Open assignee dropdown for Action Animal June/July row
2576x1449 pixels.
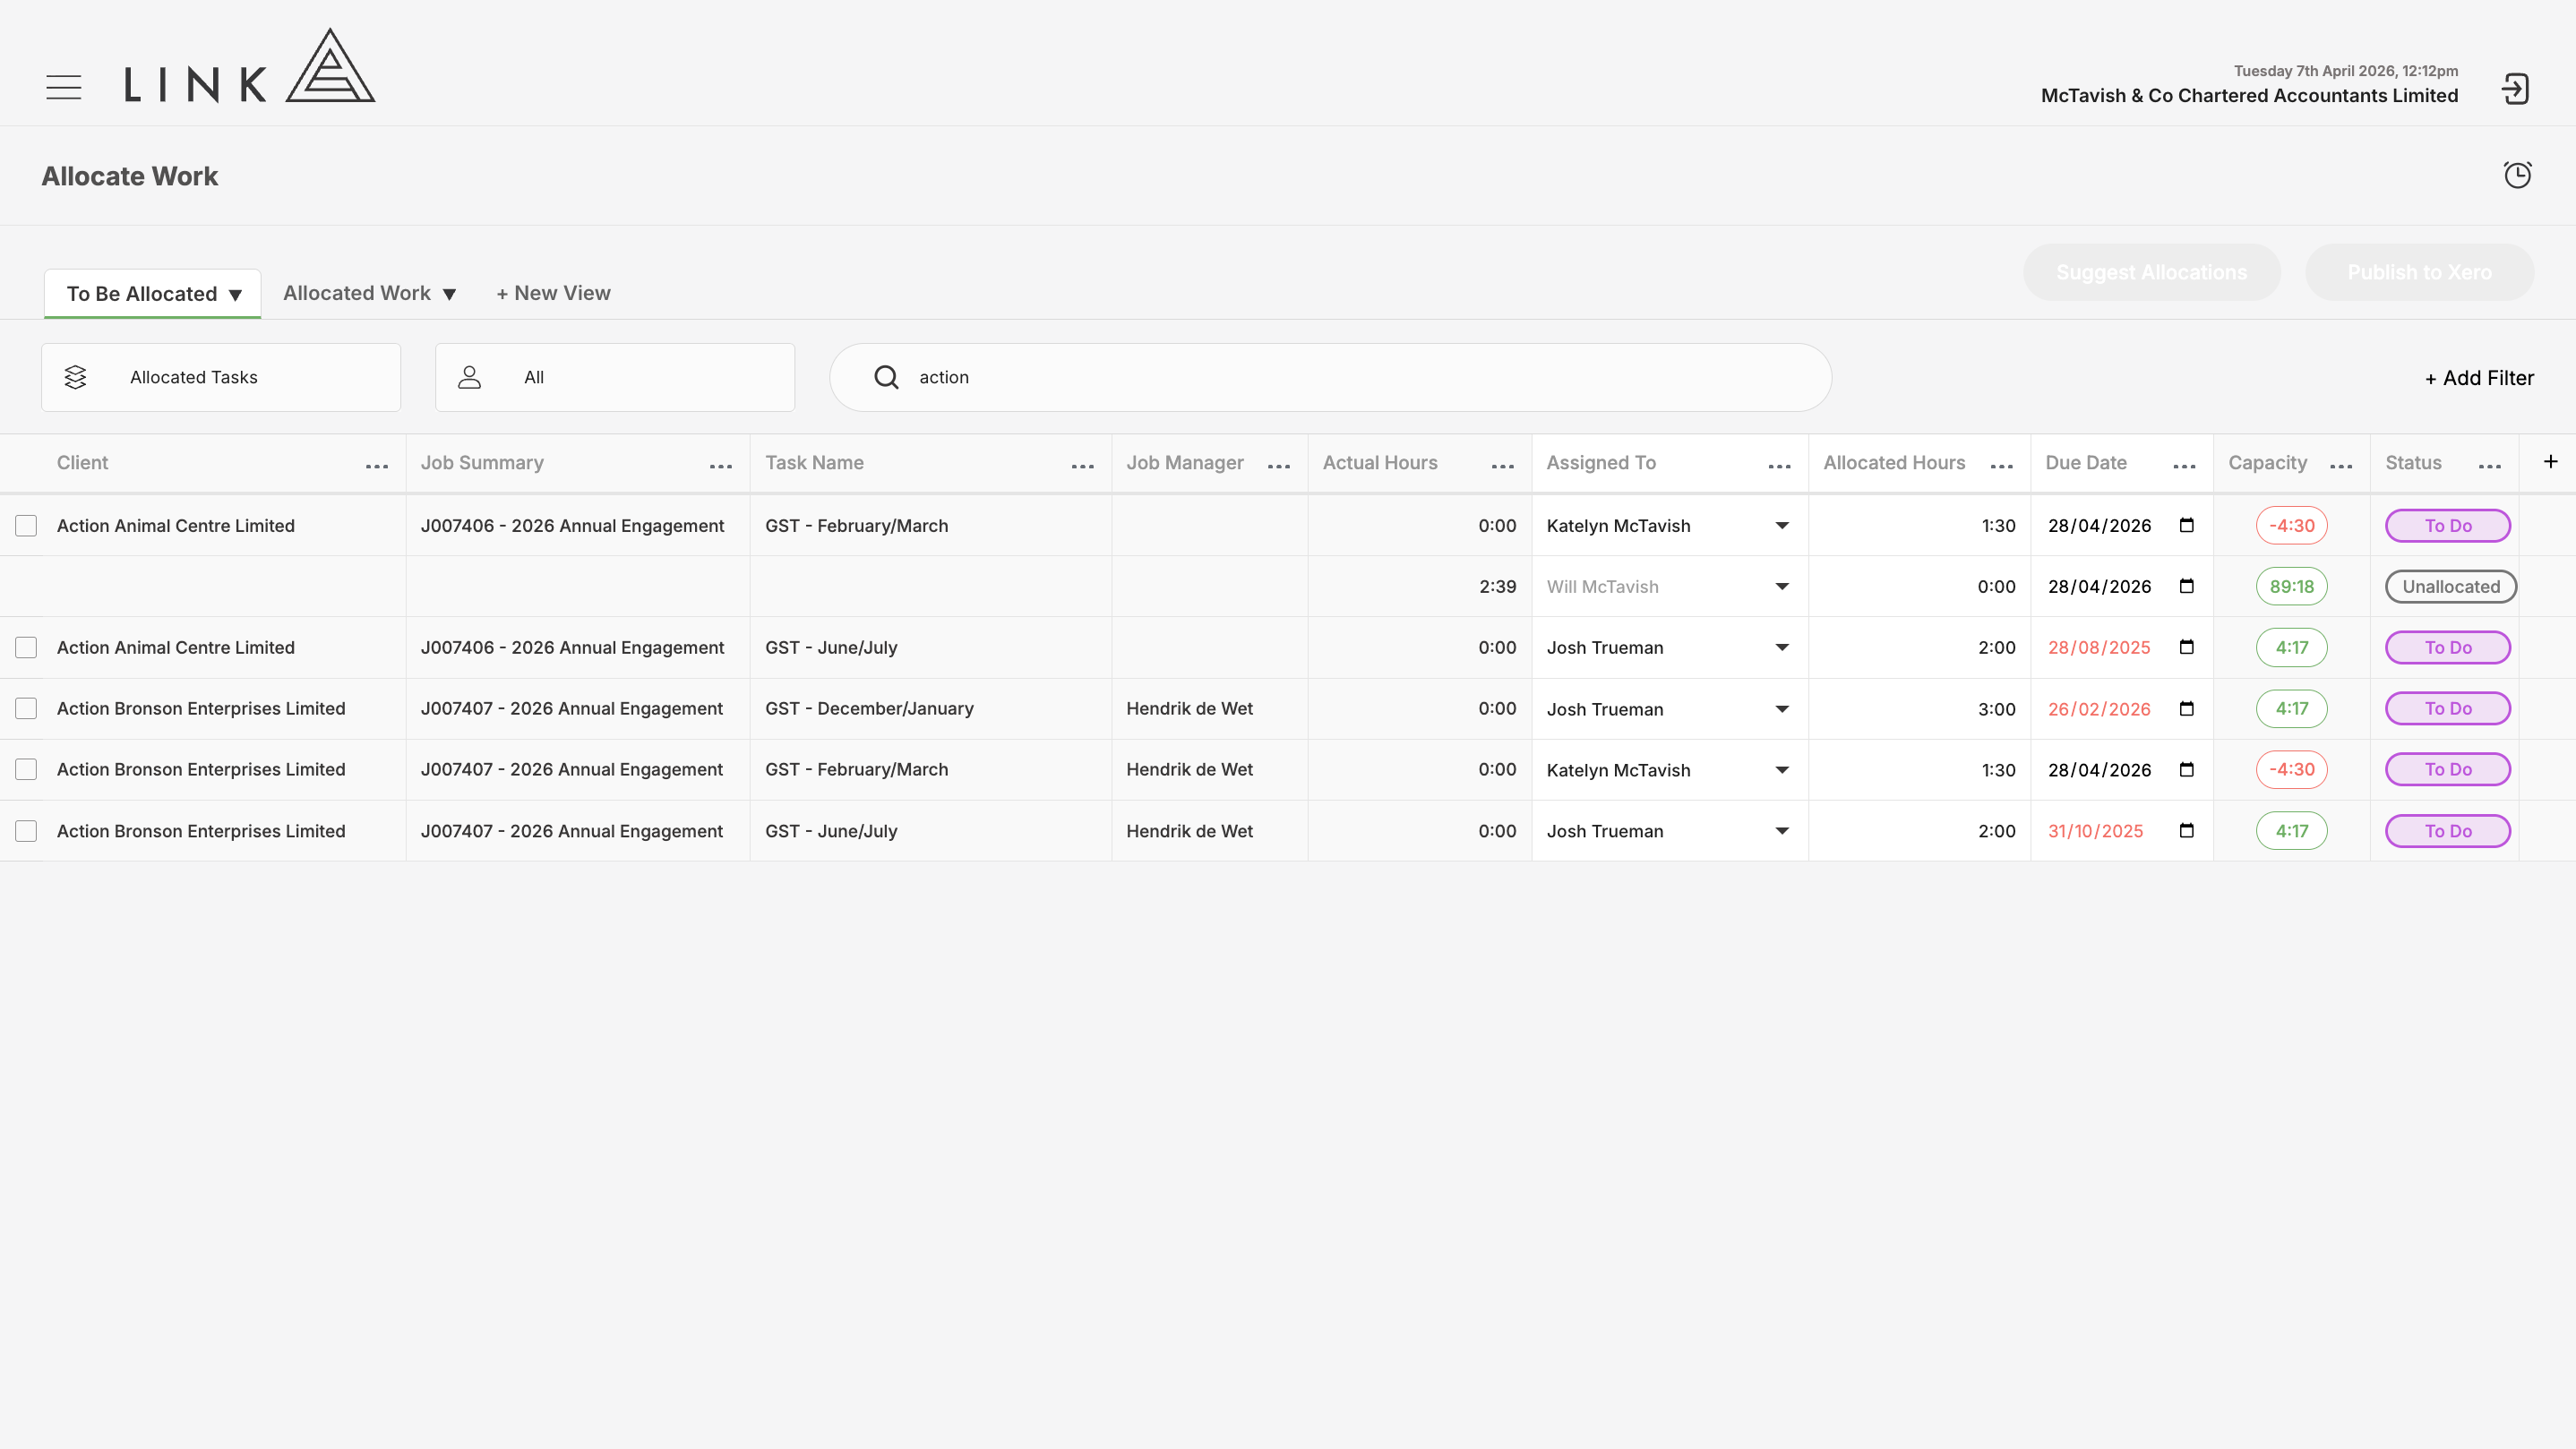[1781, 648]
